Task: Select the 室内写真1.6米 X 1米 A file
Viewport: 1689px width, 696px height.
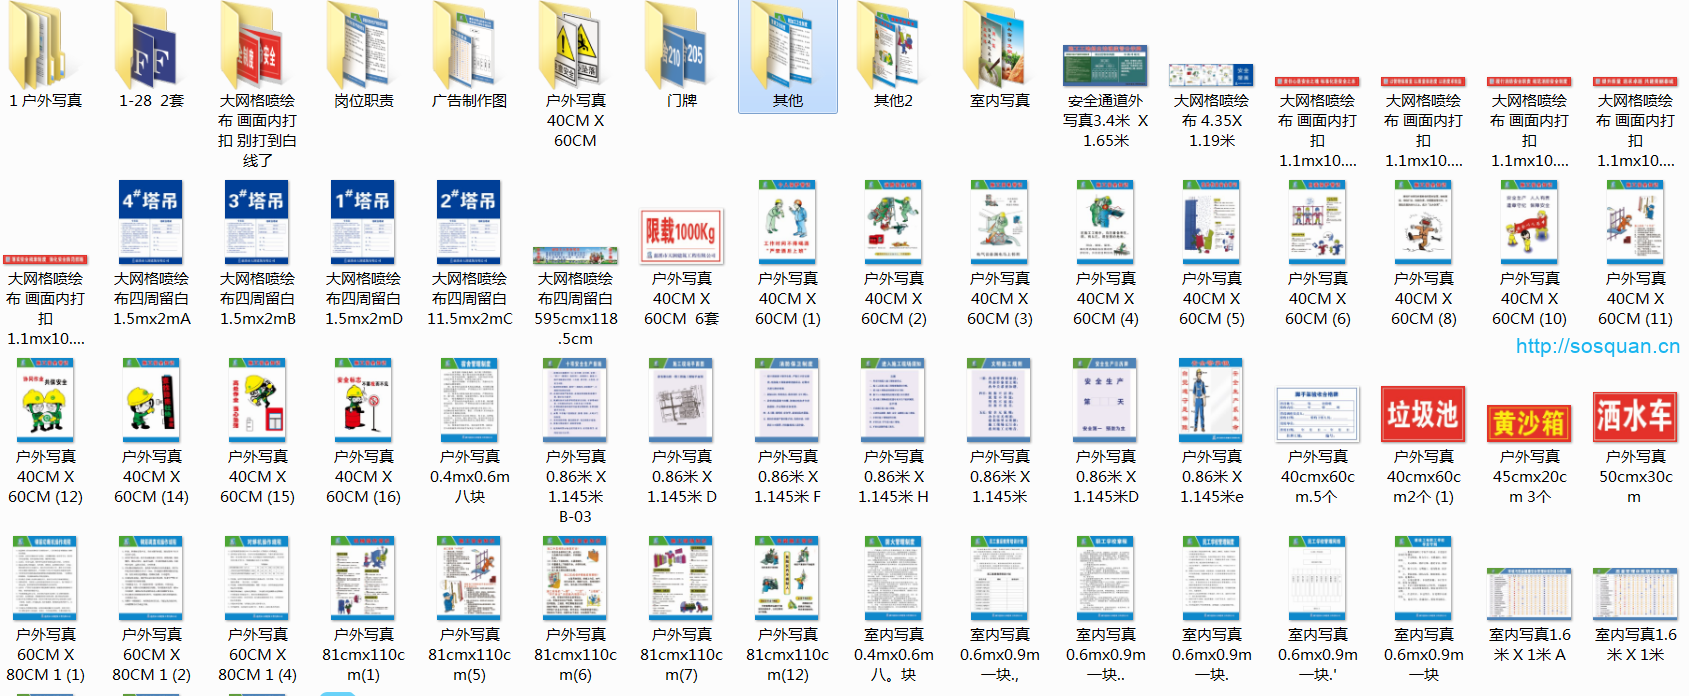Action: coord(1529,594)
